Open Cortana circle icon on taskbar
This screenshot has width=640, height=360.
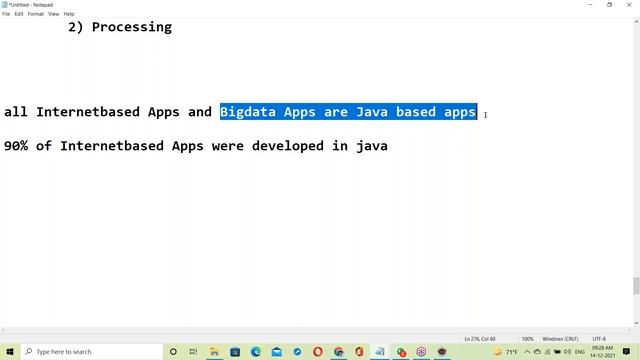[x=173, y=351]
